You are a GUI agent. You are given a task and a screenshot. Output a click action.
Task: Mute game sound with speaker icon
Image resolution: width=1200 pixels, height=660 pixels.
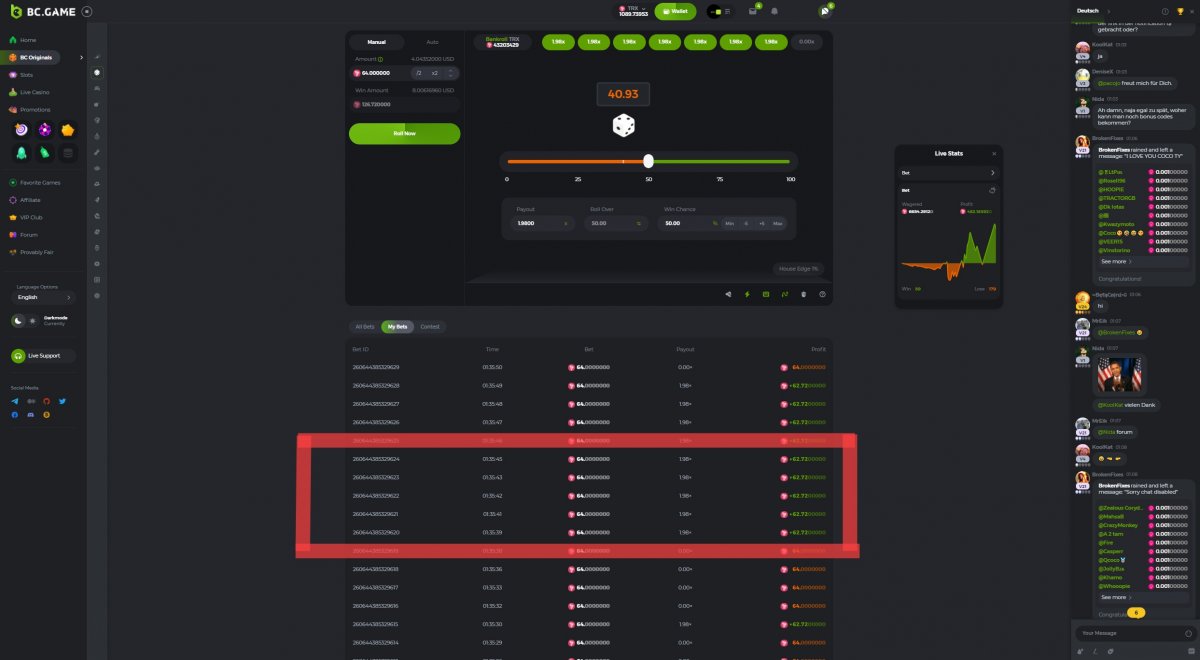tap(728, 294)
